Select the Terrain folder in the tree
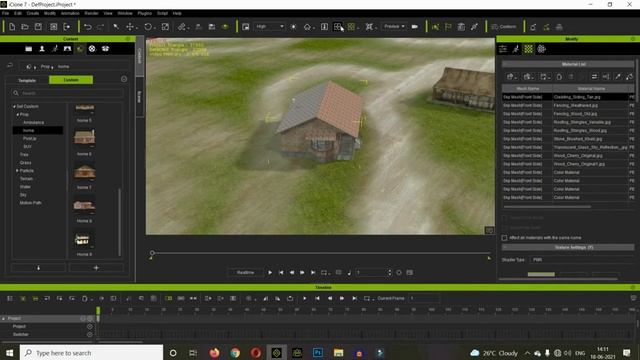The image size is (640, 360). click(27, 179)
